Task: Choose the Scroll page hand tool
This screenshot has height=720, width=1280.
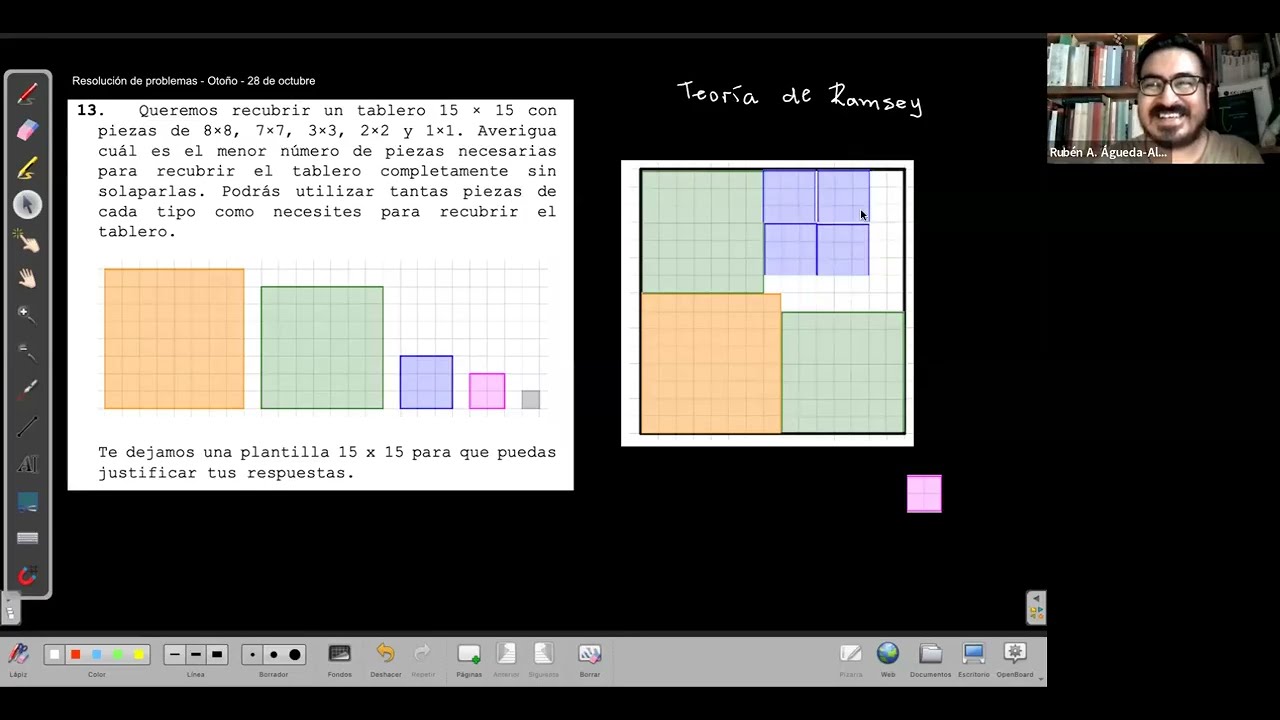Action: coord(27,279)
